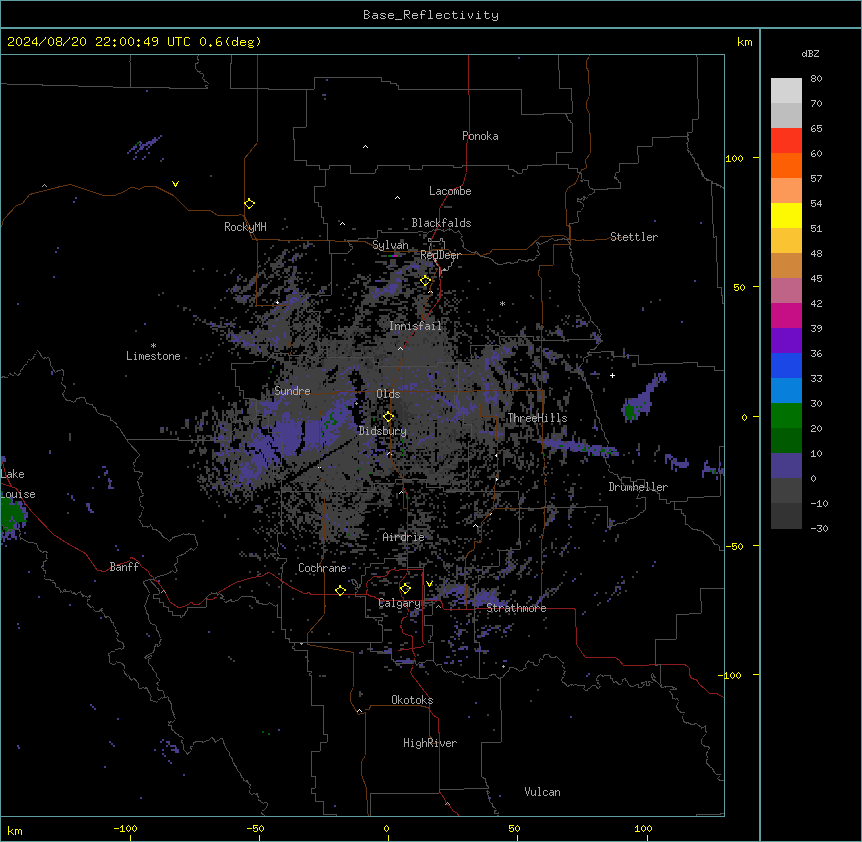Click the Airdrie city label
The width and height of the screenshot is (862, 842).
tap(404, 537)
